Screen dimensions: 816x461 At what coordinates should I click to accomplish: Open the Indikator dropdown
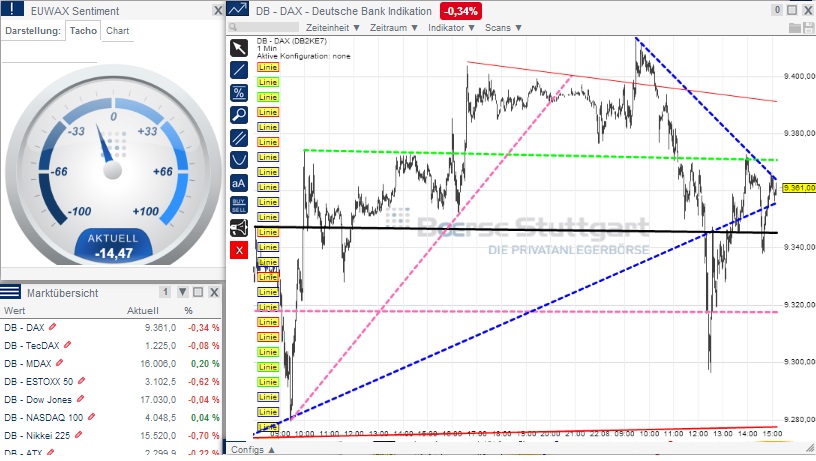coord(451,28)
